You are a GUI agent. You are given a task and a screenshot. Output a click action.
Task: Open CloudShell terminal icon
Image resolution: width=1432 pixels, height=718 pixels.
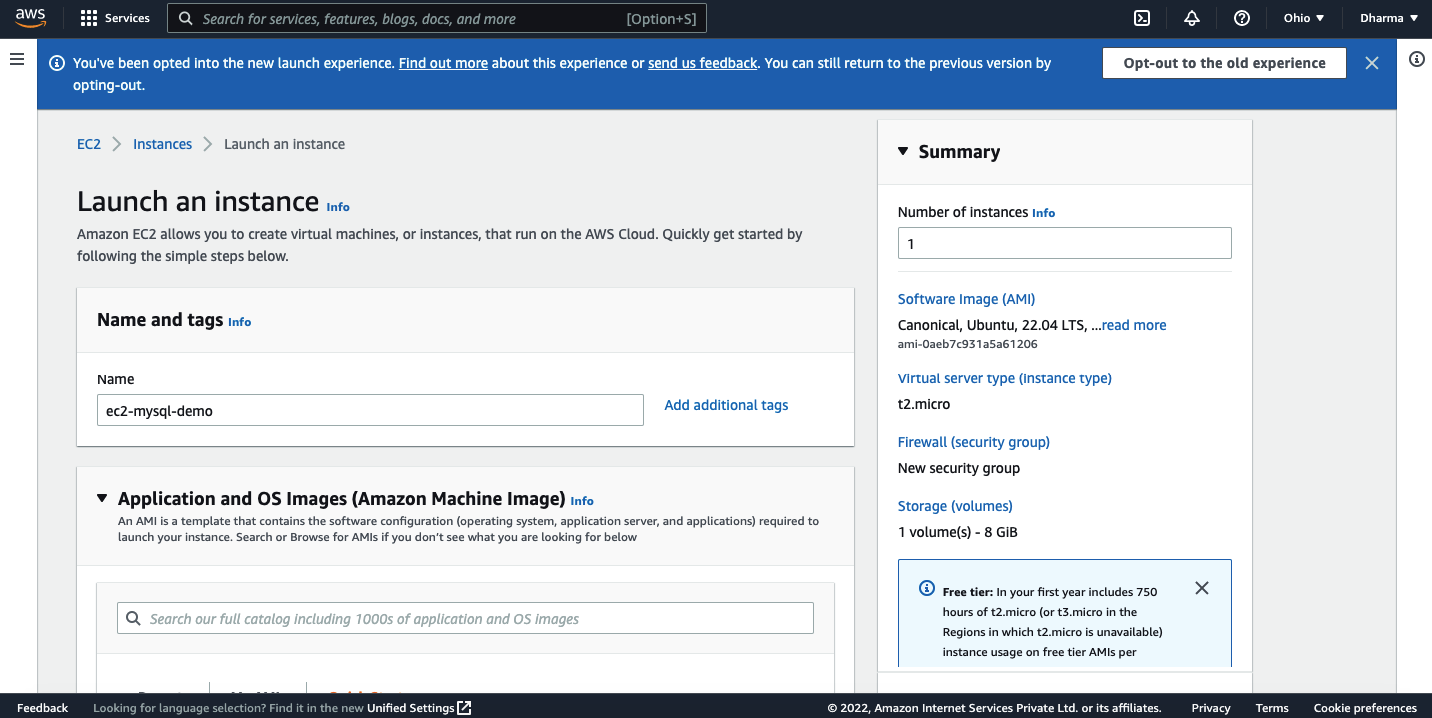tap(1141, 18)
